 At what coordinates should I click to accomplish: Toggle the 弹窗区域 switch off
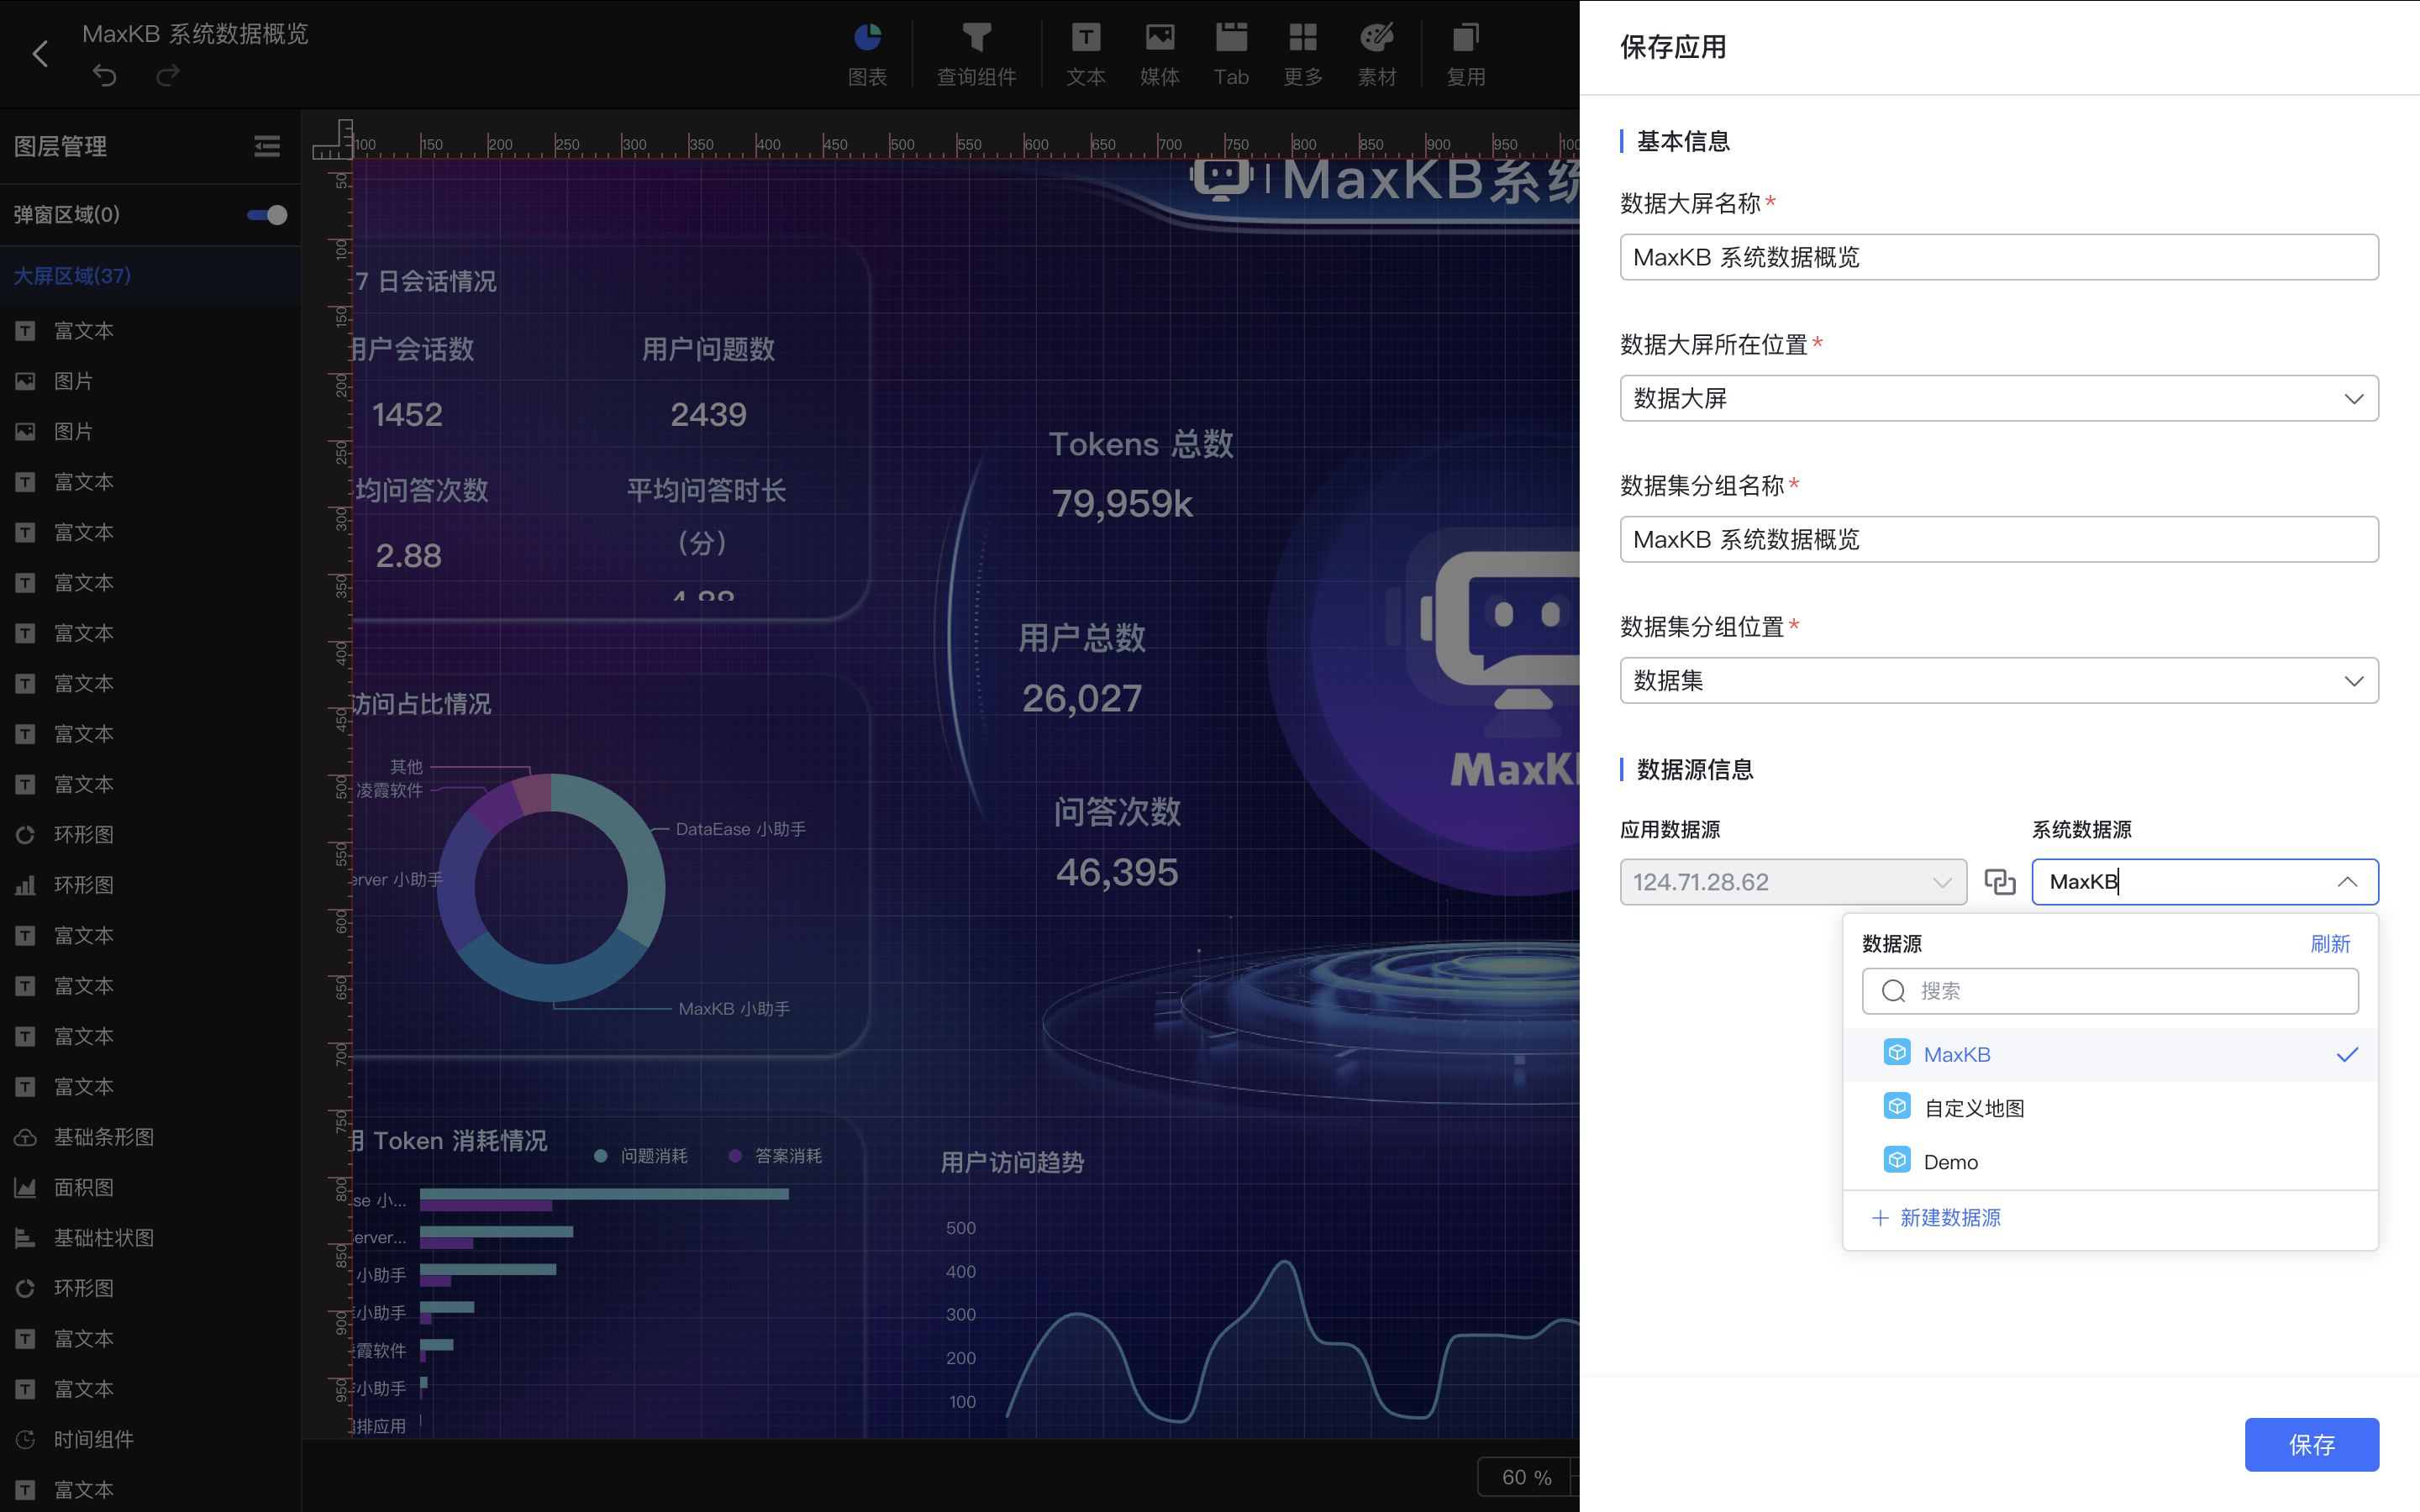pyautogui.click(x=264, y=214)
